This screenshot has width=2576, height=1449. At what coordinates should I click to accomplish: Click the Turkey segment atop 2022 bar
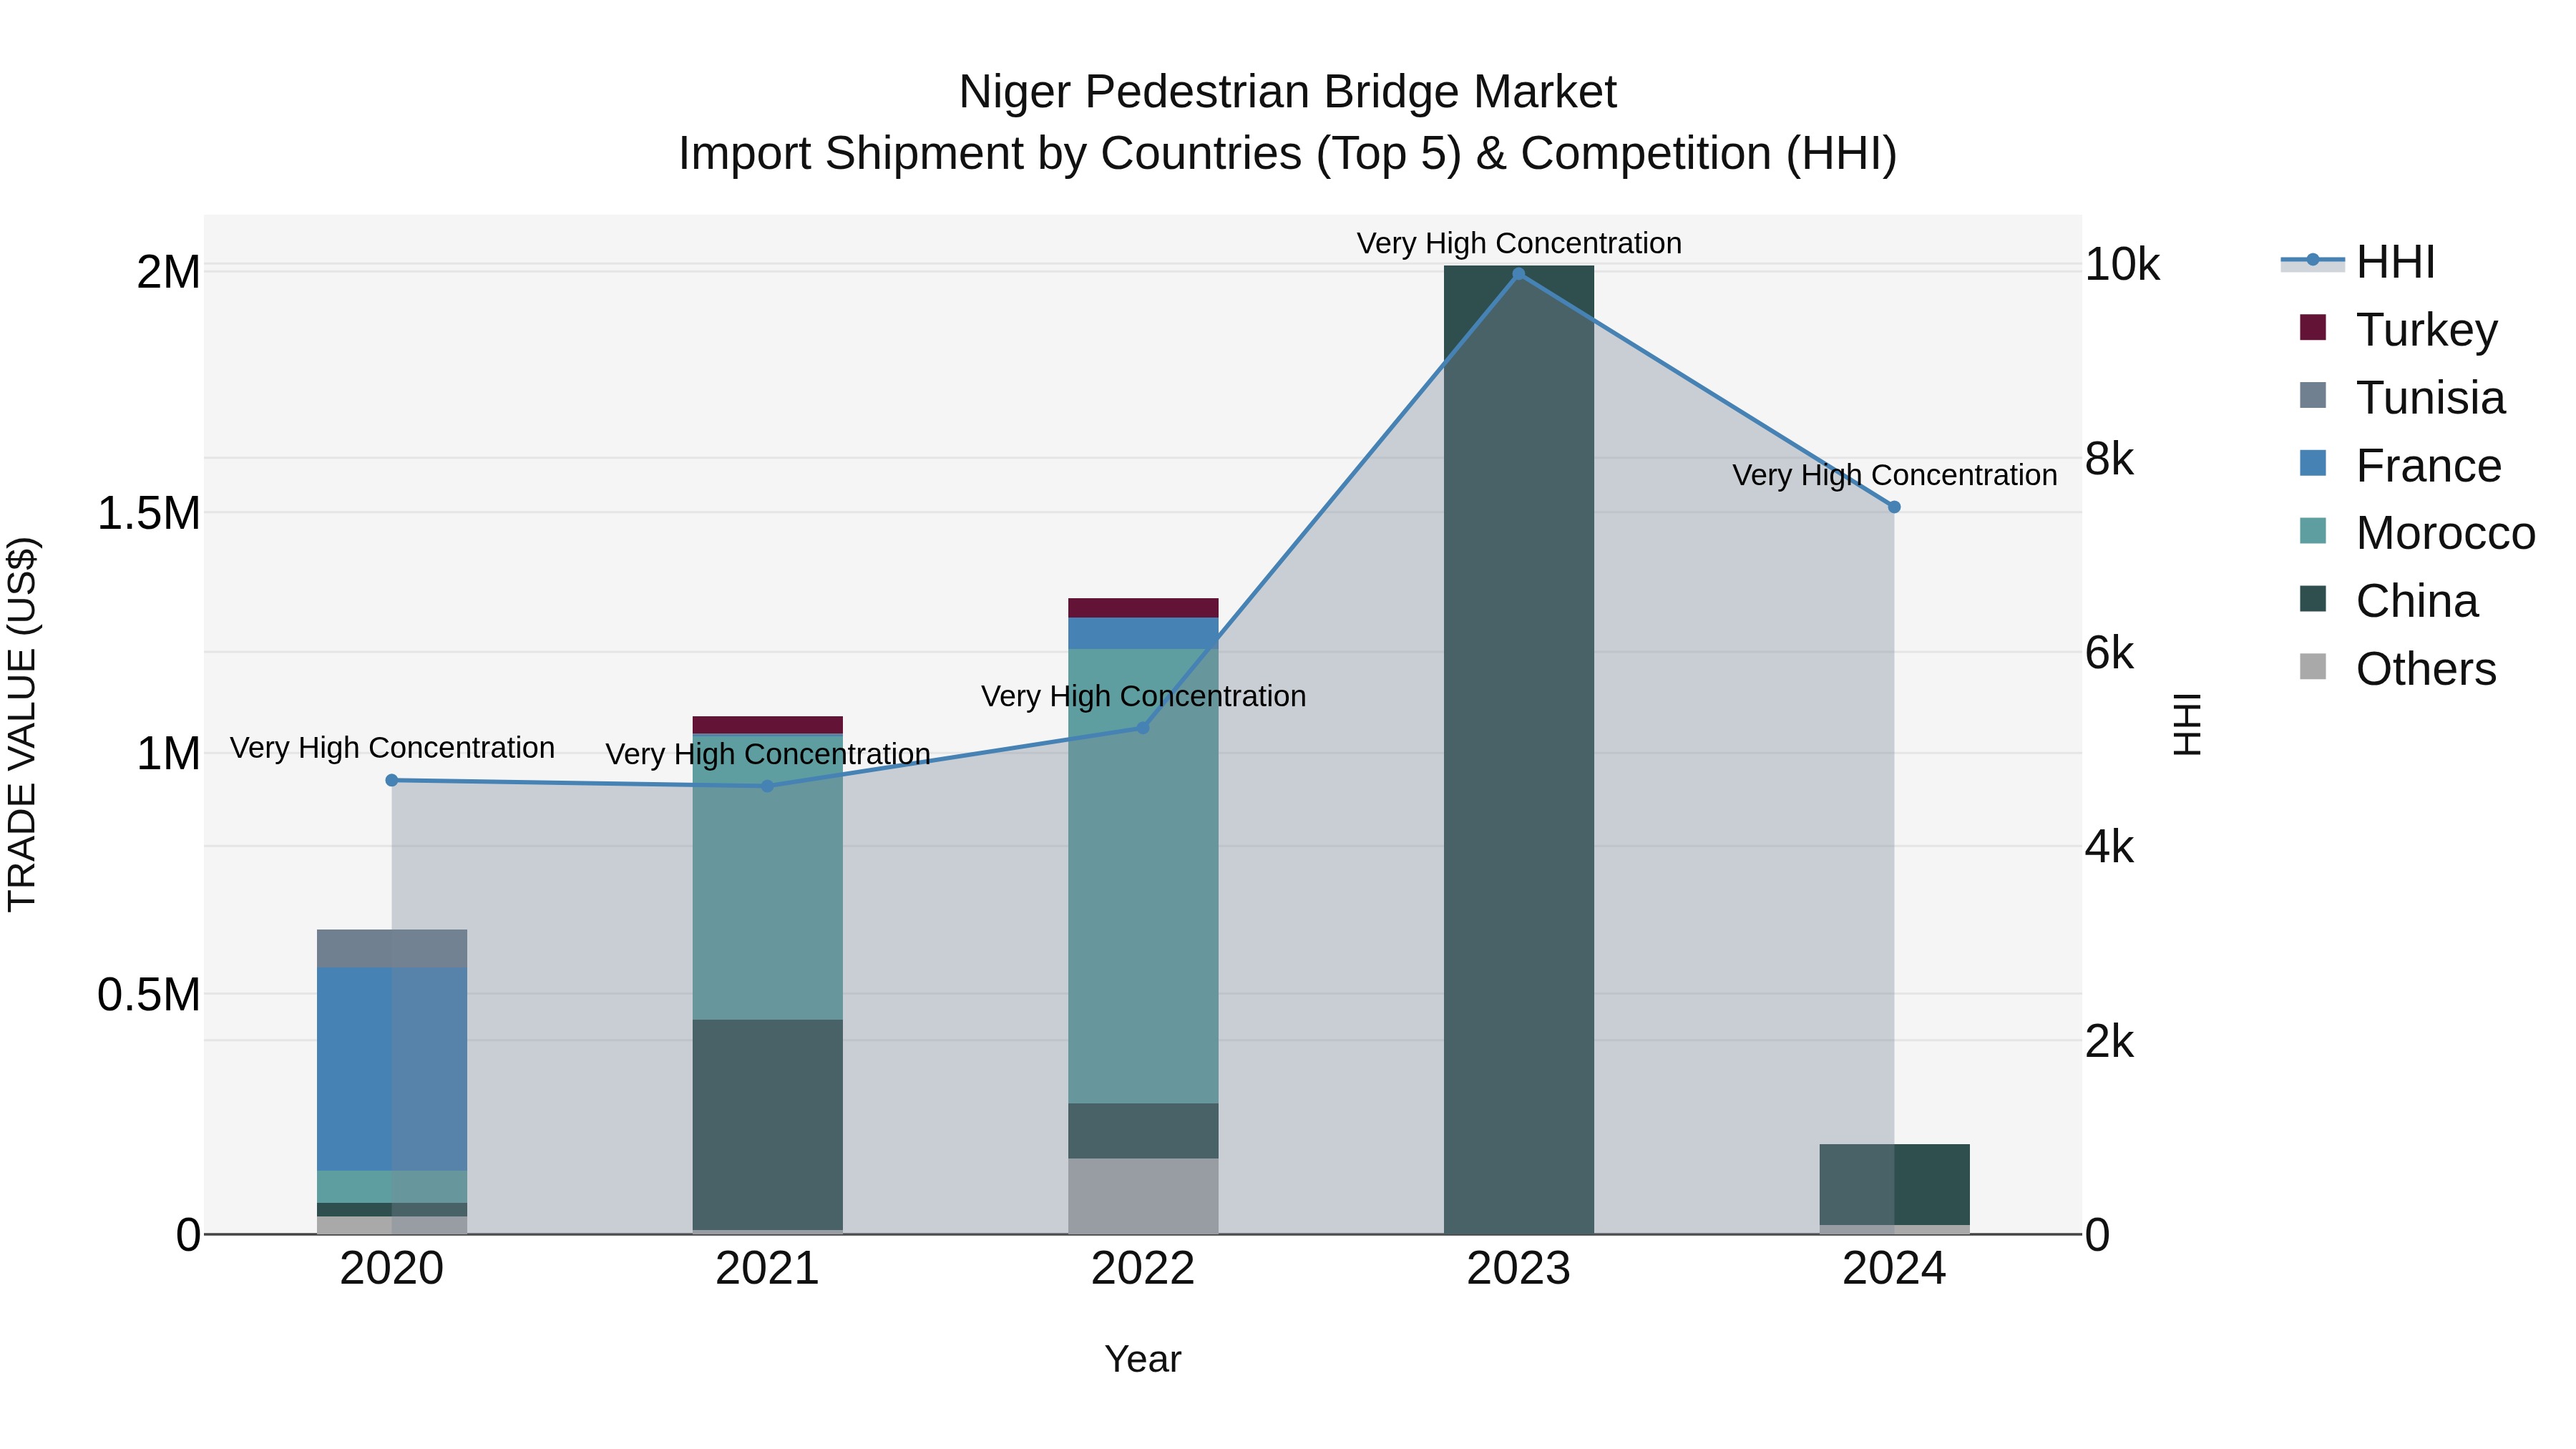pyautogui.click(x=1143, y=608)
